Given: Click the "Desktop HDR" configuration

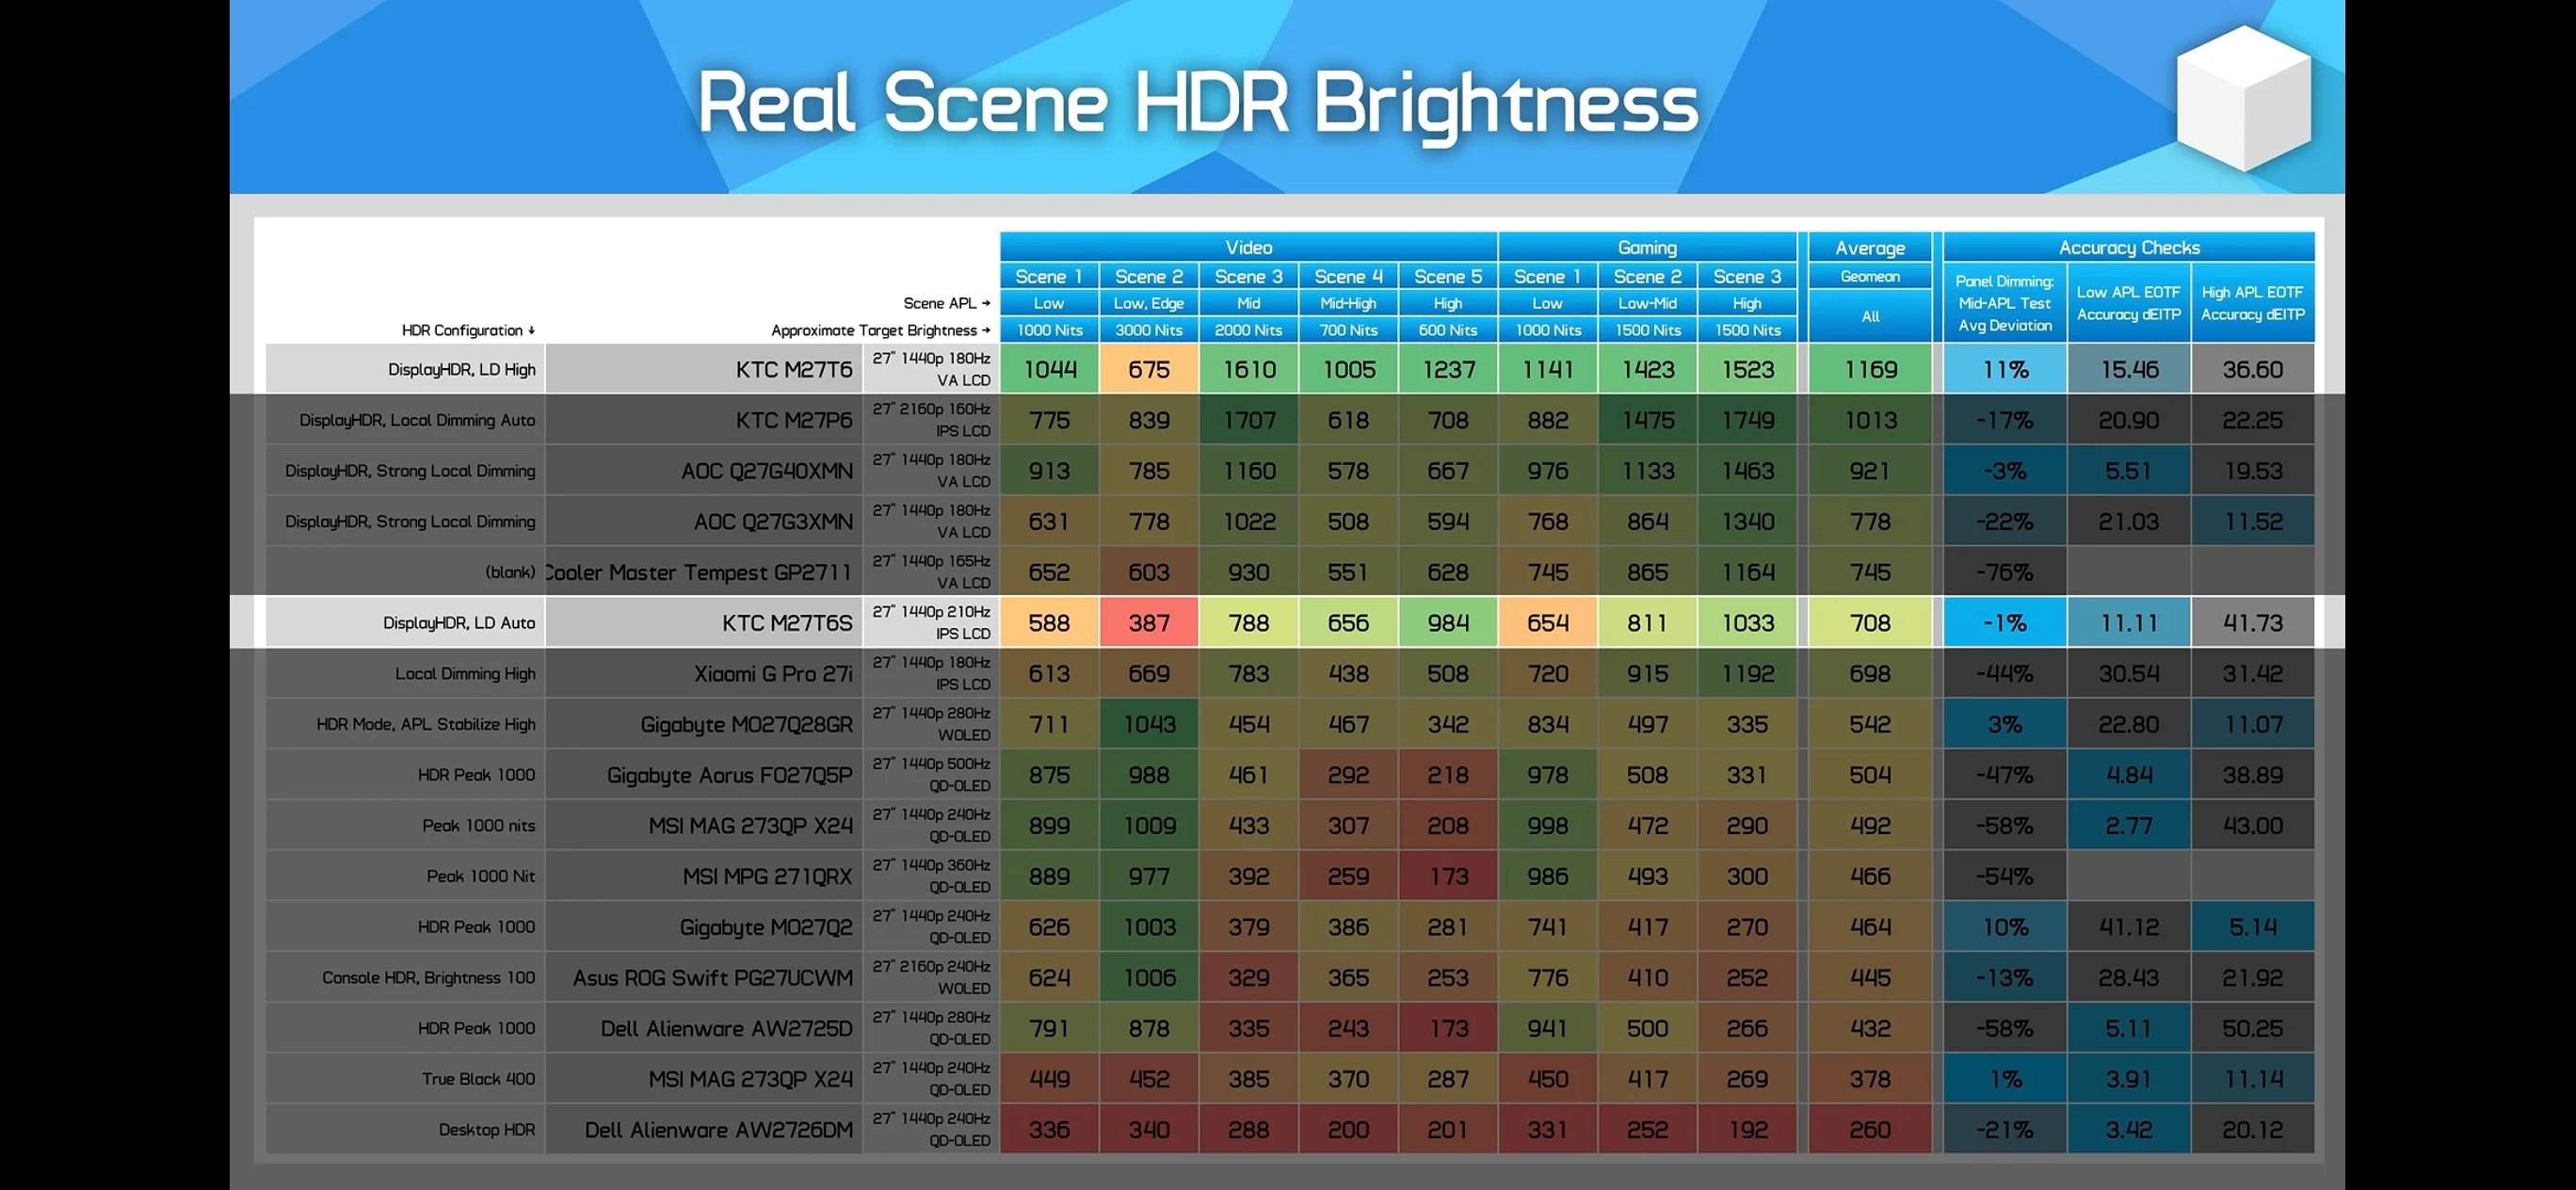Looking at the screenshot, I should pyautogui.click(x=487, y=1130).
